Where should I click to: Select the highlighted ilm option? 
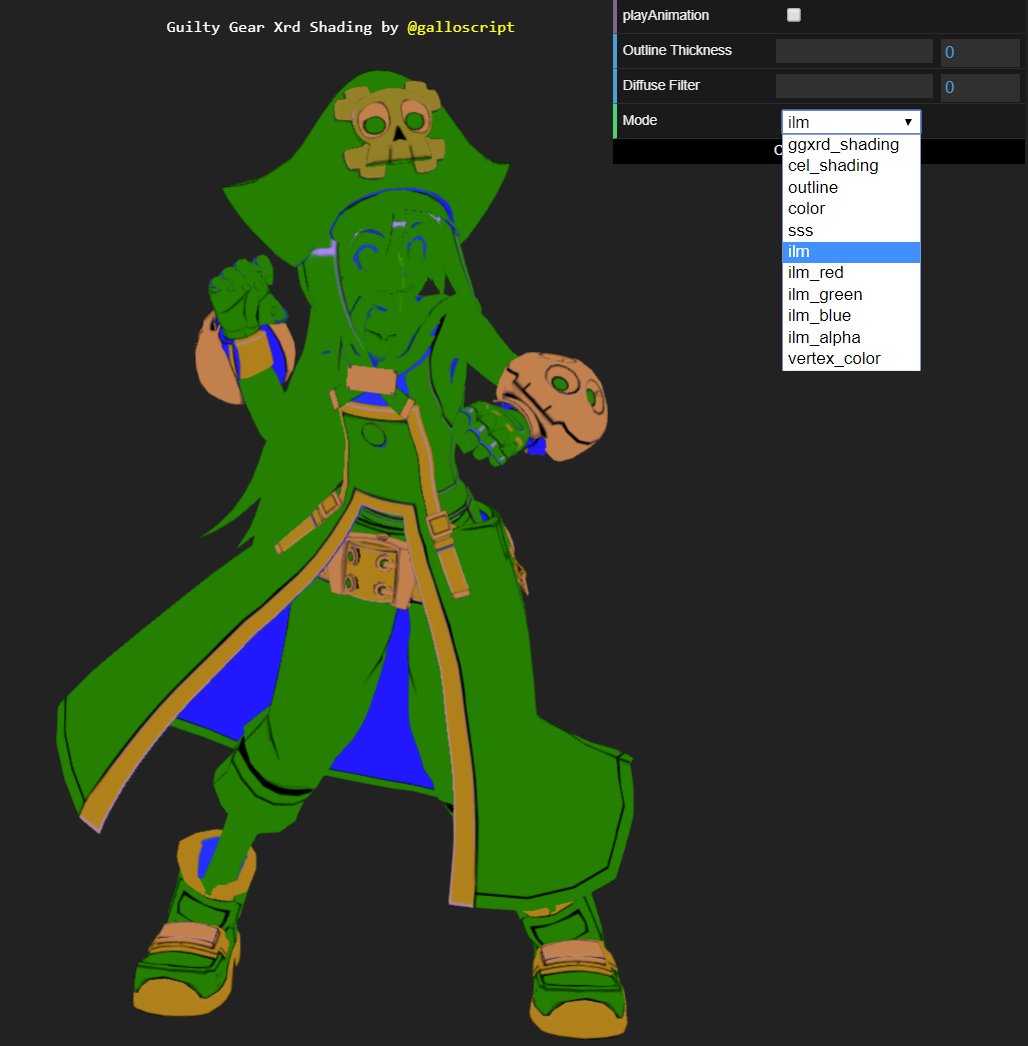coord(851,251)
